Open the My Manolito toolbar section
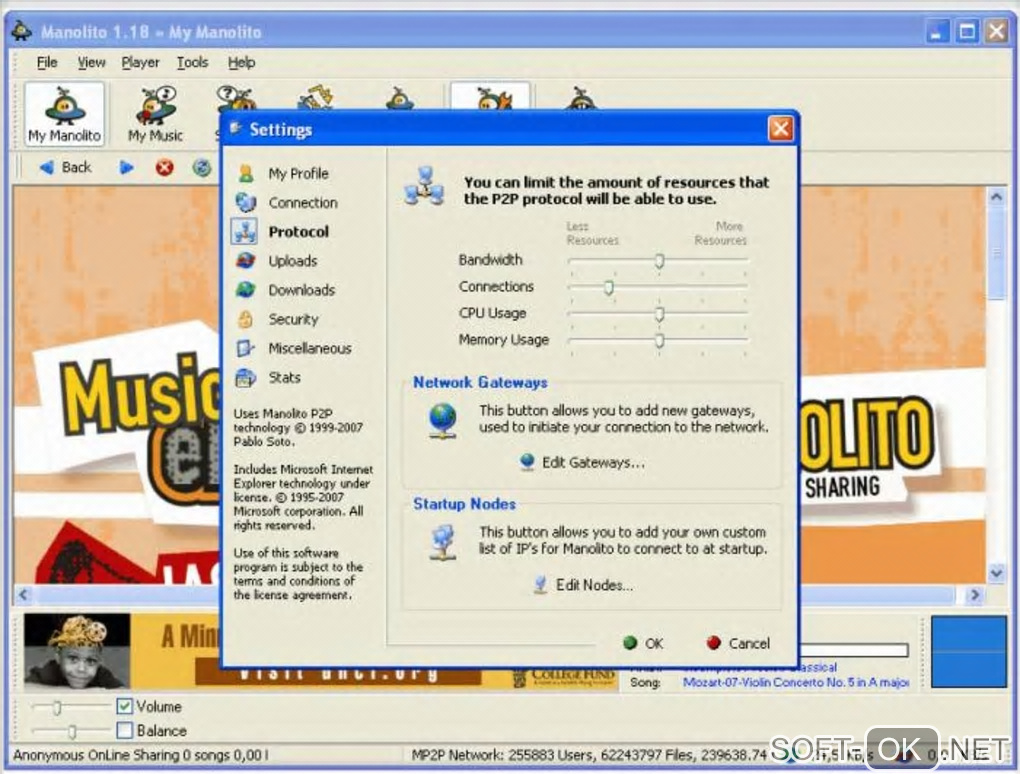The width and height of the screenshot is (1020, 774). pos(64,114)
